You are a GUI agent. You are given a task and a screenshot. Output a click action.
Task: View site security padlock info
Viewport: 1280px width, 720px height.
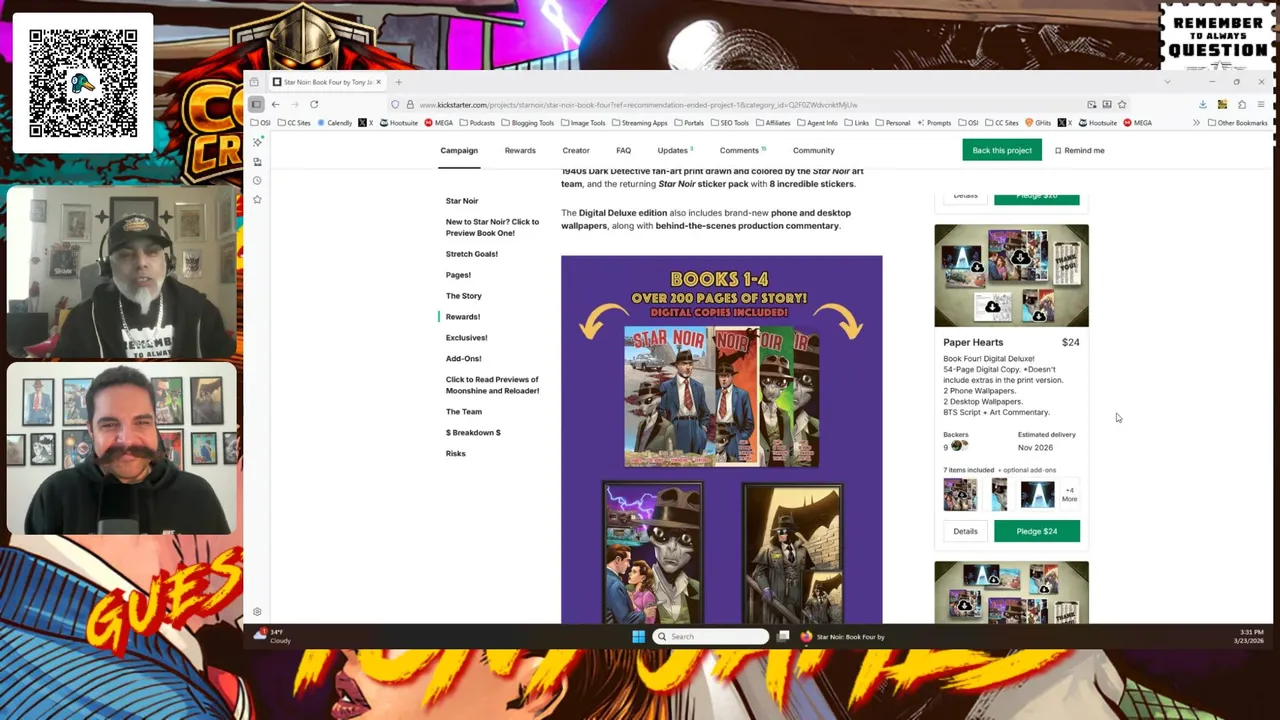pyautogui.click(x=409, y=104)
